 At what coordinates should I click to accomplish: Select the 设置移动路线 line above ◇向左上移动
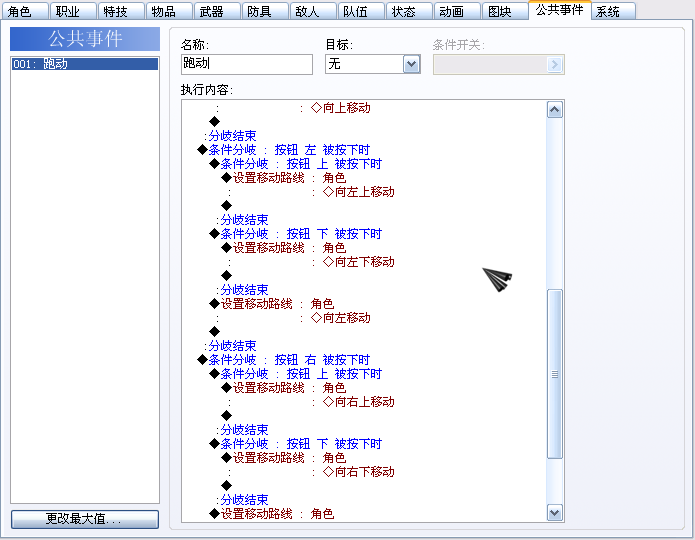click(x=284, y=178)
